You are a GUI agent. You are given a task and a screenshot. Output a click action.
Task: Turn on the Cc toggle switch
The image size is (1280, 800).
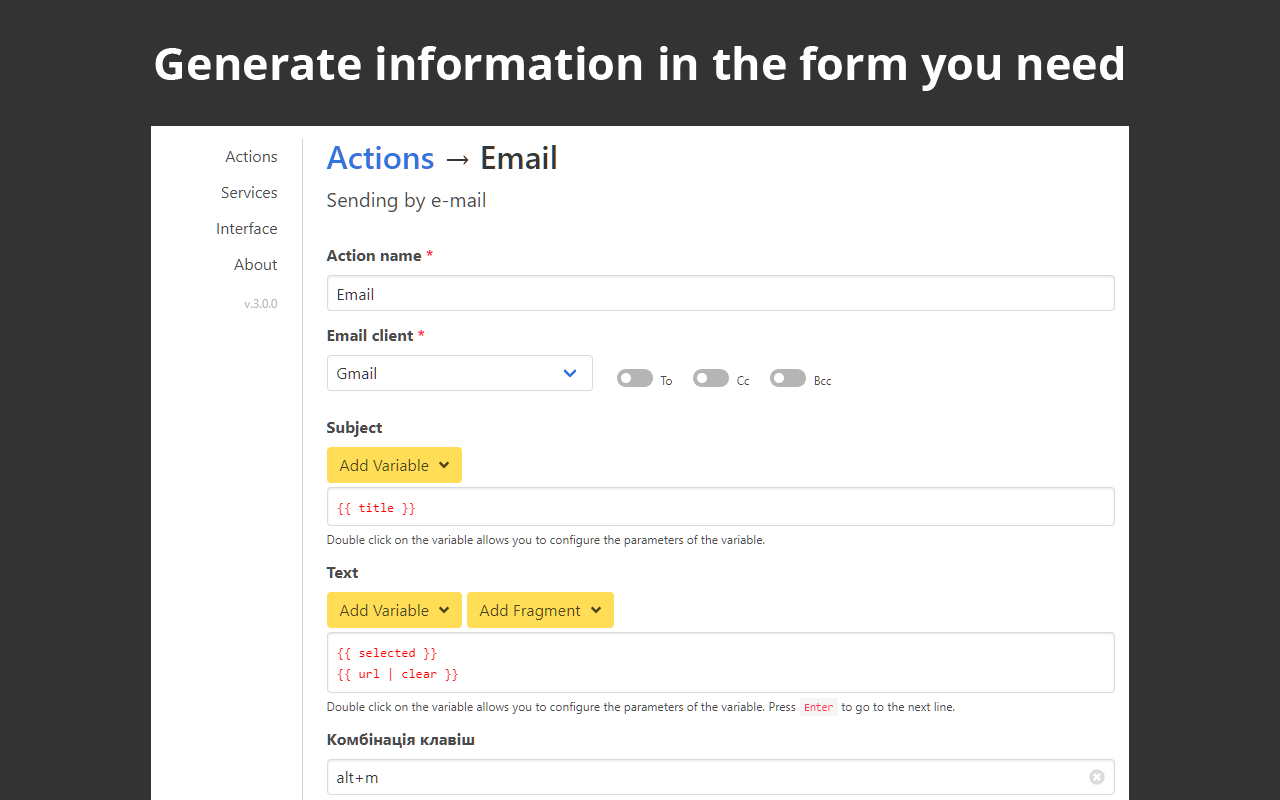pos(711,378)
